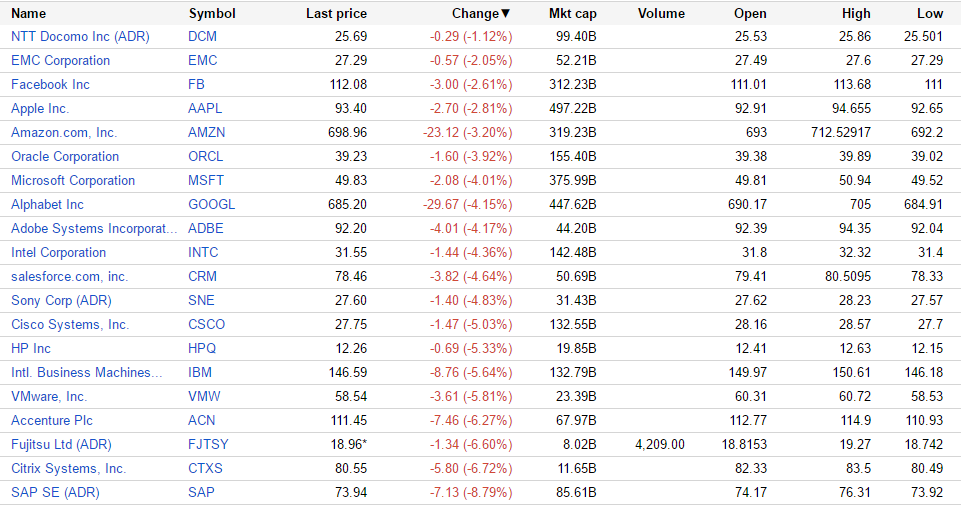This screenshot has height=506, width=961.
Task: Open the Facebook Inc company link
Action: click(x=50, y=85)
